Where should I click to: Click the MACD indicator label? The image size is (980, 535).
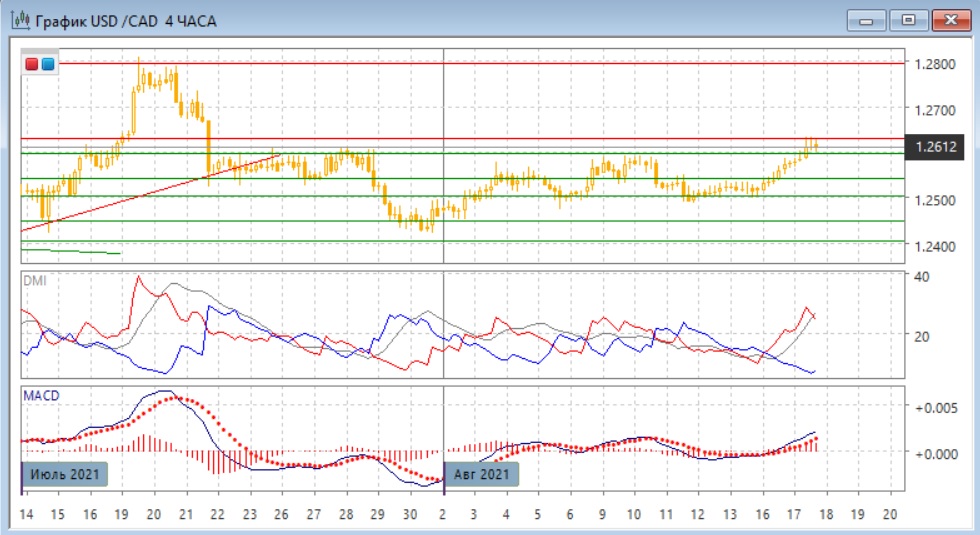(41, 396)
